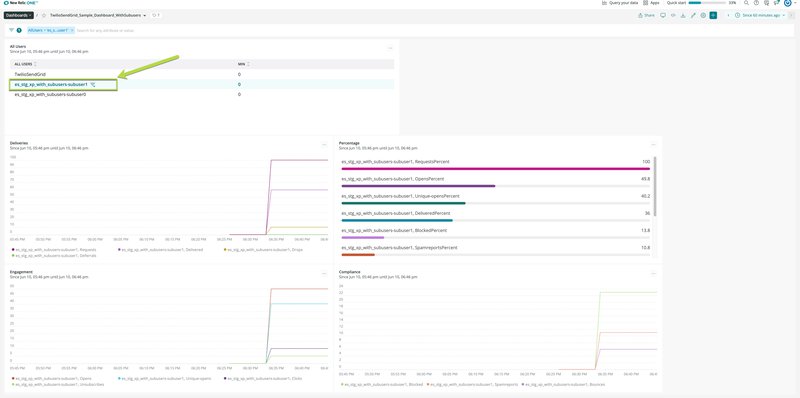Open the Compliance widget options menu
Viewport: 800px width, 398px height.
tap(654, 273)
